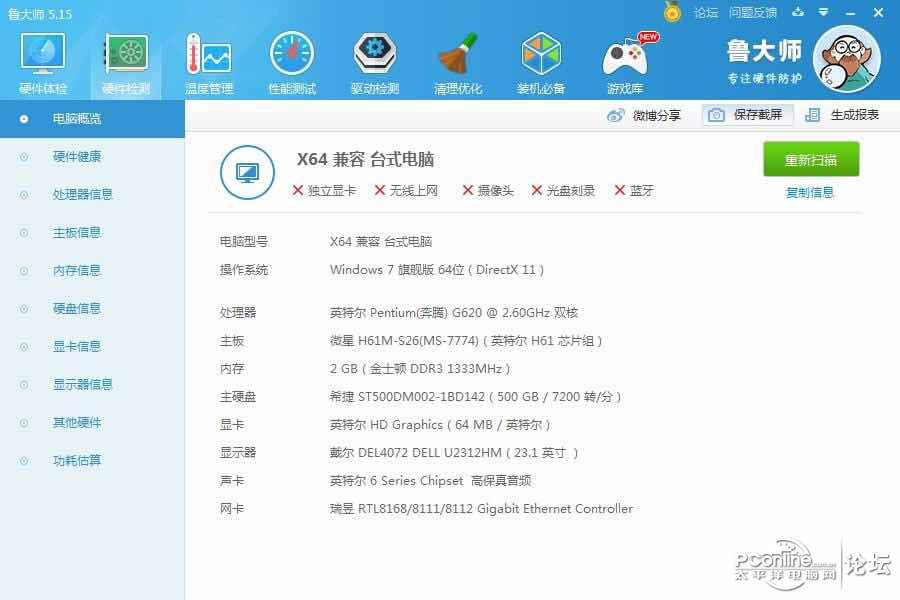Click the 6 Series Chipset sound card text
Image resolution: width=900 pixels, height=600 pixels.
coord(430,481)
